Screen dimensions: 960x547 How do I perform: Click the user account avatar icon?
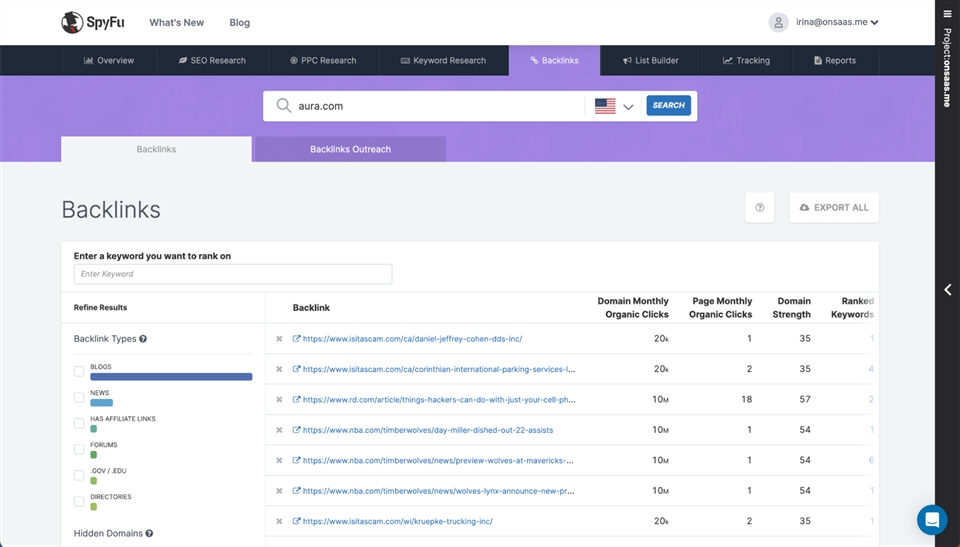pyautogui.click(x=778, y=22)
